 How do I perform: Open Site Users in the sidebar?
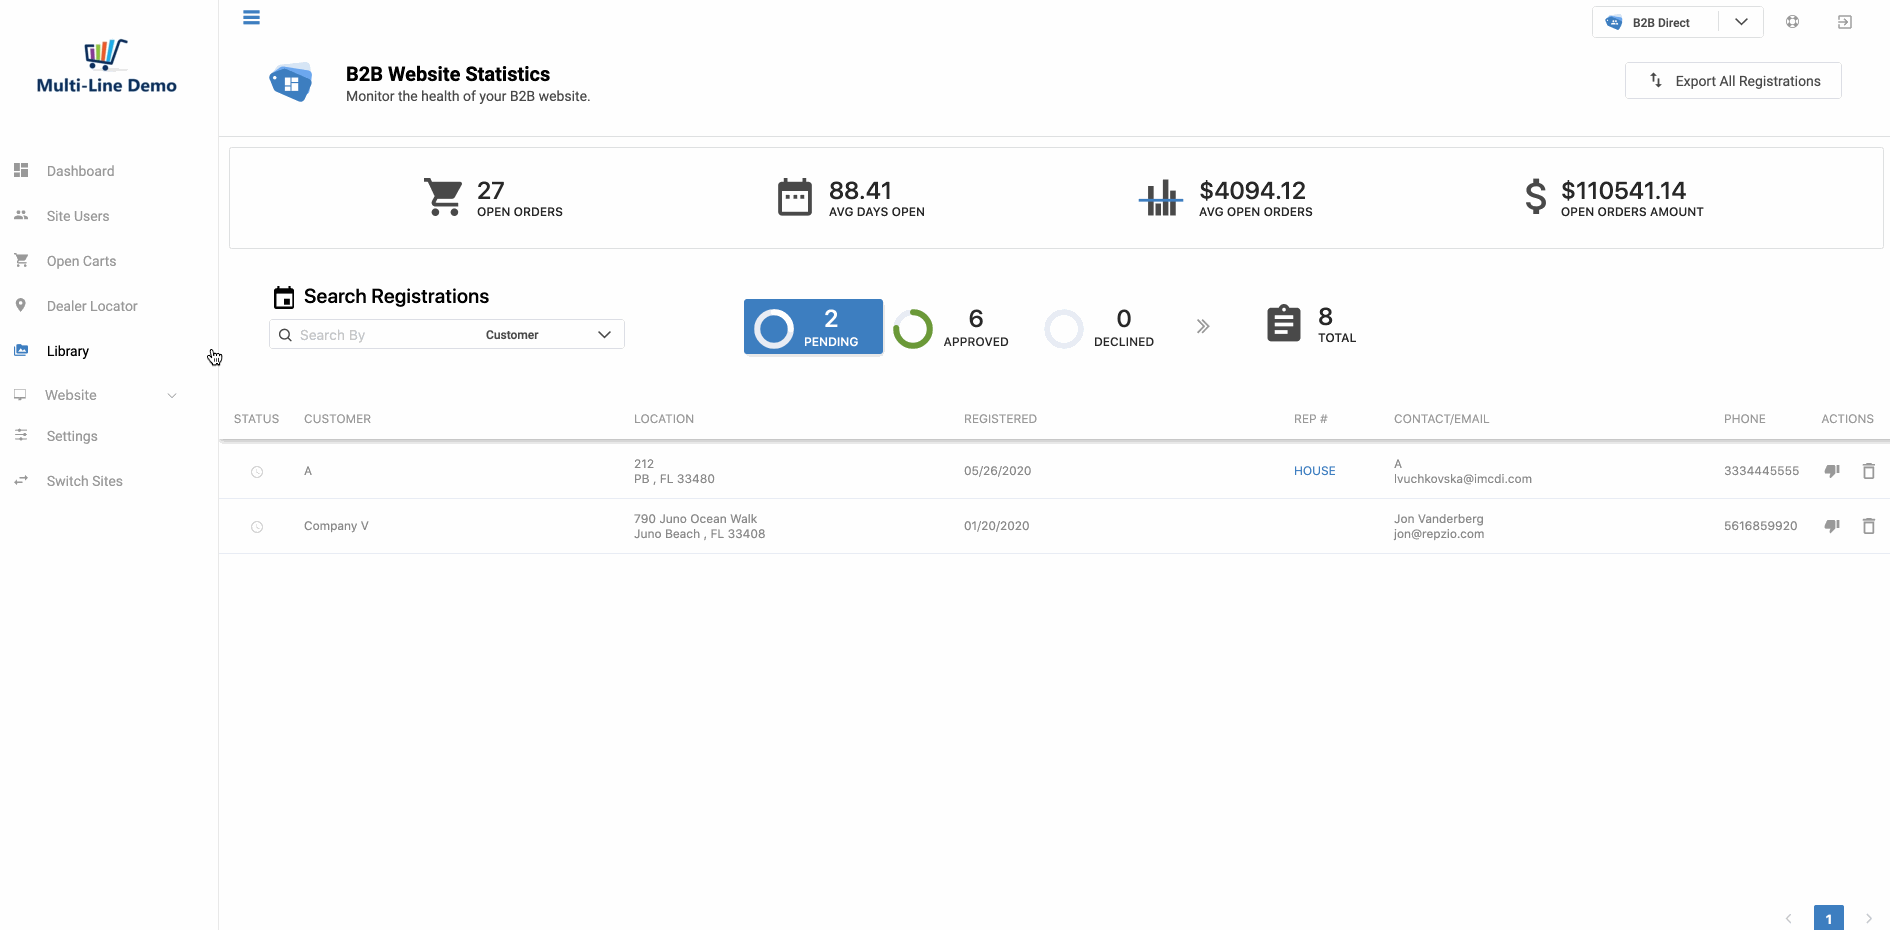(78, 216)
